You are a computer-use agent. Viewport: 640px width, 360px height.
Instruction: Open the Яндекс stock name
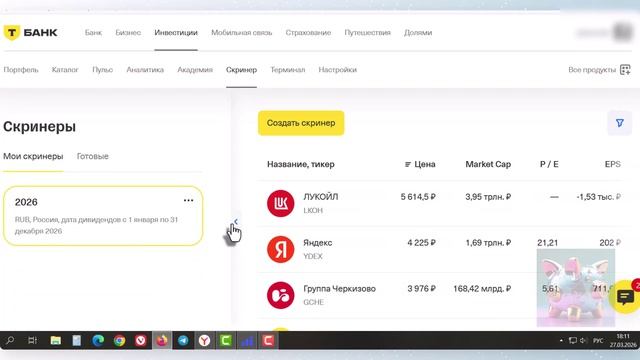click(x=318, y=243)
